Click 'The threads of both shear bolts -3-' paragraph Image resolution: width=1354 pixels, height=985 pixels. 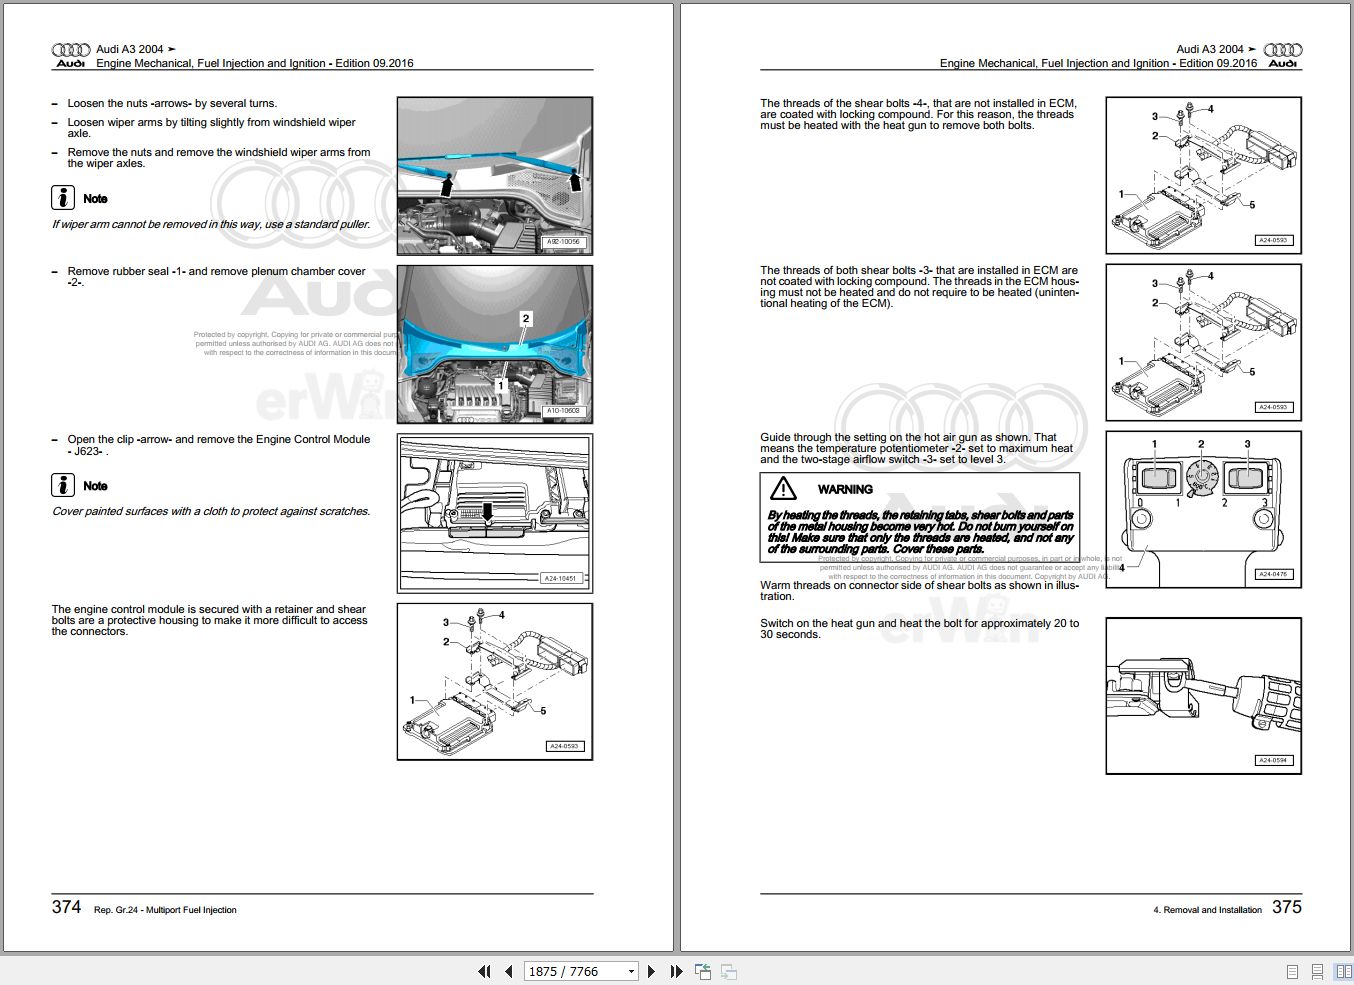point(919,287)
